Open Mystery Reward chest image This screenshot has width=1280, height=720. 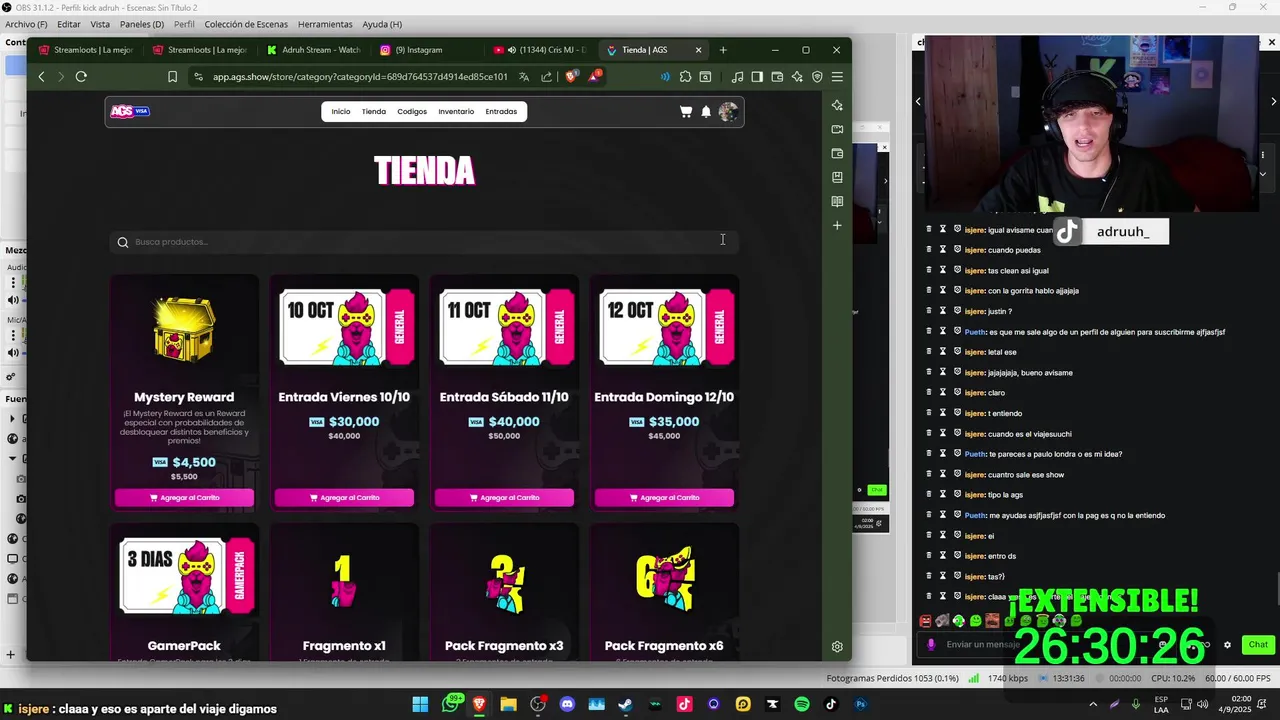coord(184,328)
